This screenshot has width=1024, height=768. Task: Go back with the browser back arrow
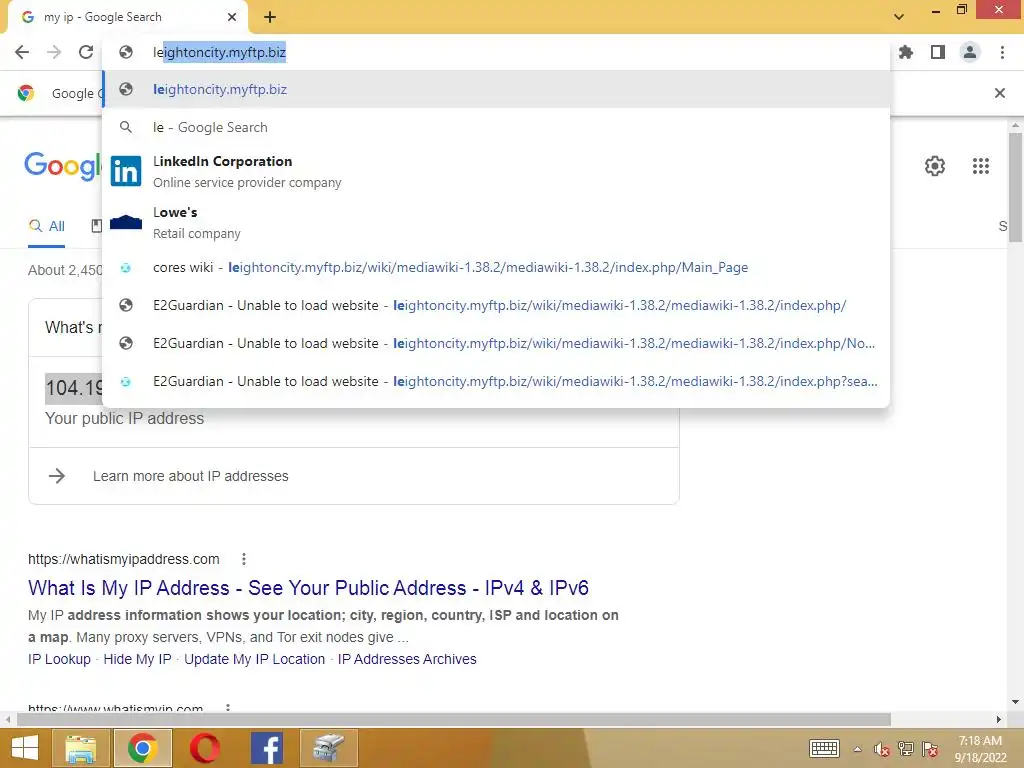(x=22, y=52)
